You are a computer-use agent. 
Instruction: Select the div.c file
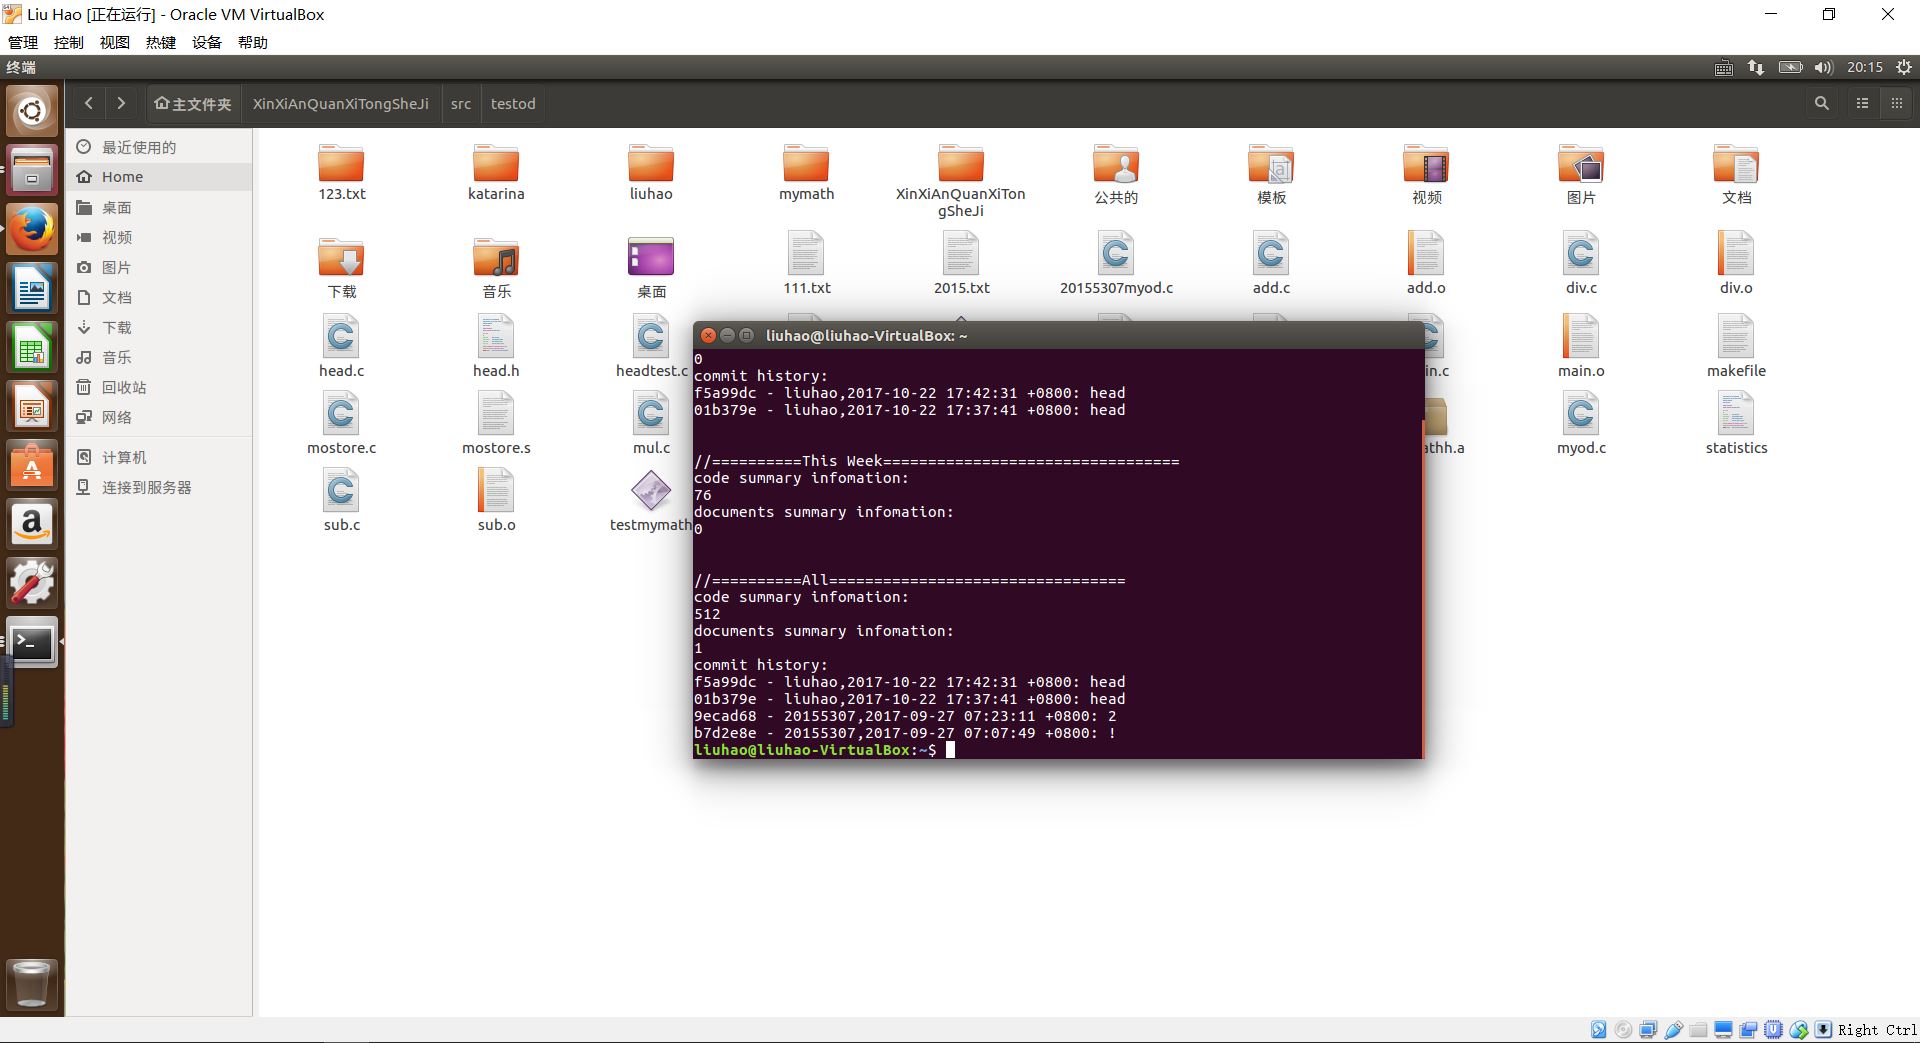1581,262
